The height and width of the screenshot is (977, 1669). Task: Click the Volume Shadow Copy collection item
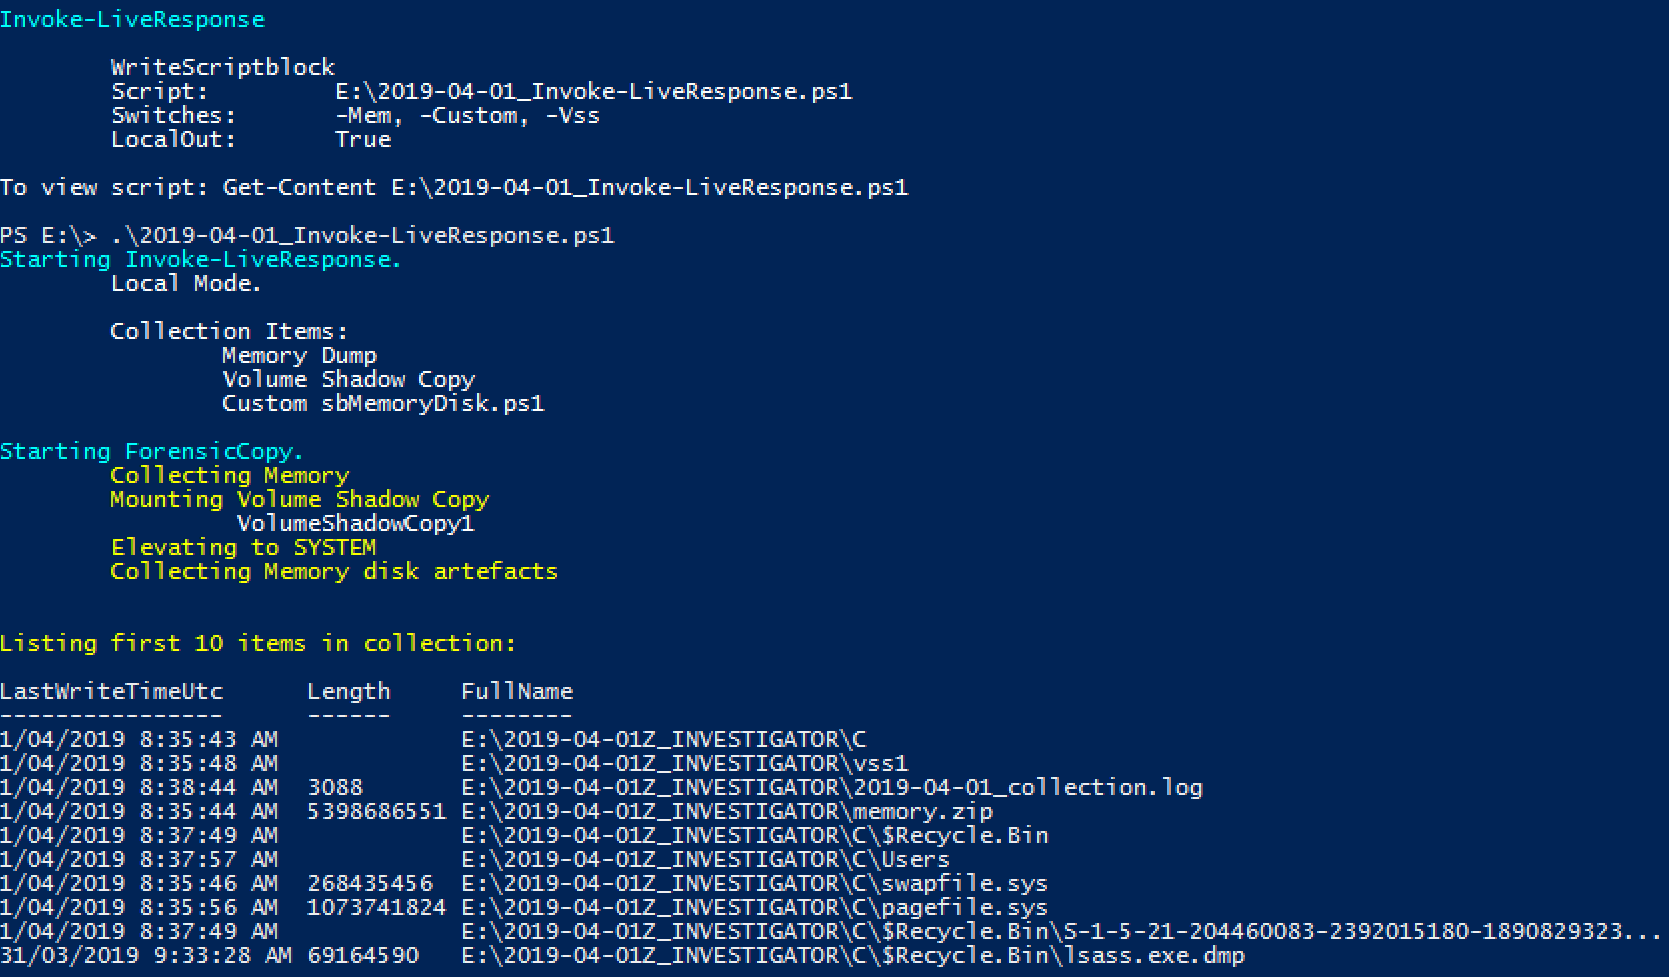pos(349,379)
